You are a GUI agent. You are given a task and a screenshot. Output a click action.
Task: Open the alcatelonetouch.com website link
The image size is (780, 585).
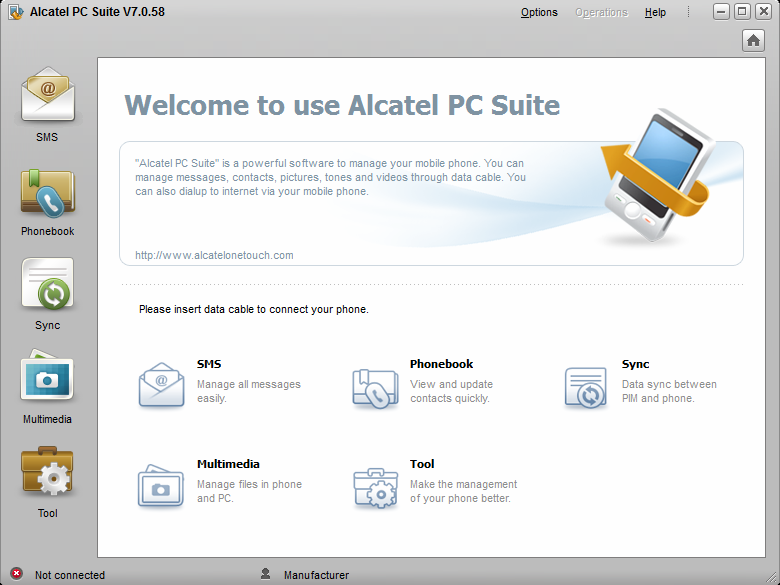pyautogui.click(x=214, y=255)
